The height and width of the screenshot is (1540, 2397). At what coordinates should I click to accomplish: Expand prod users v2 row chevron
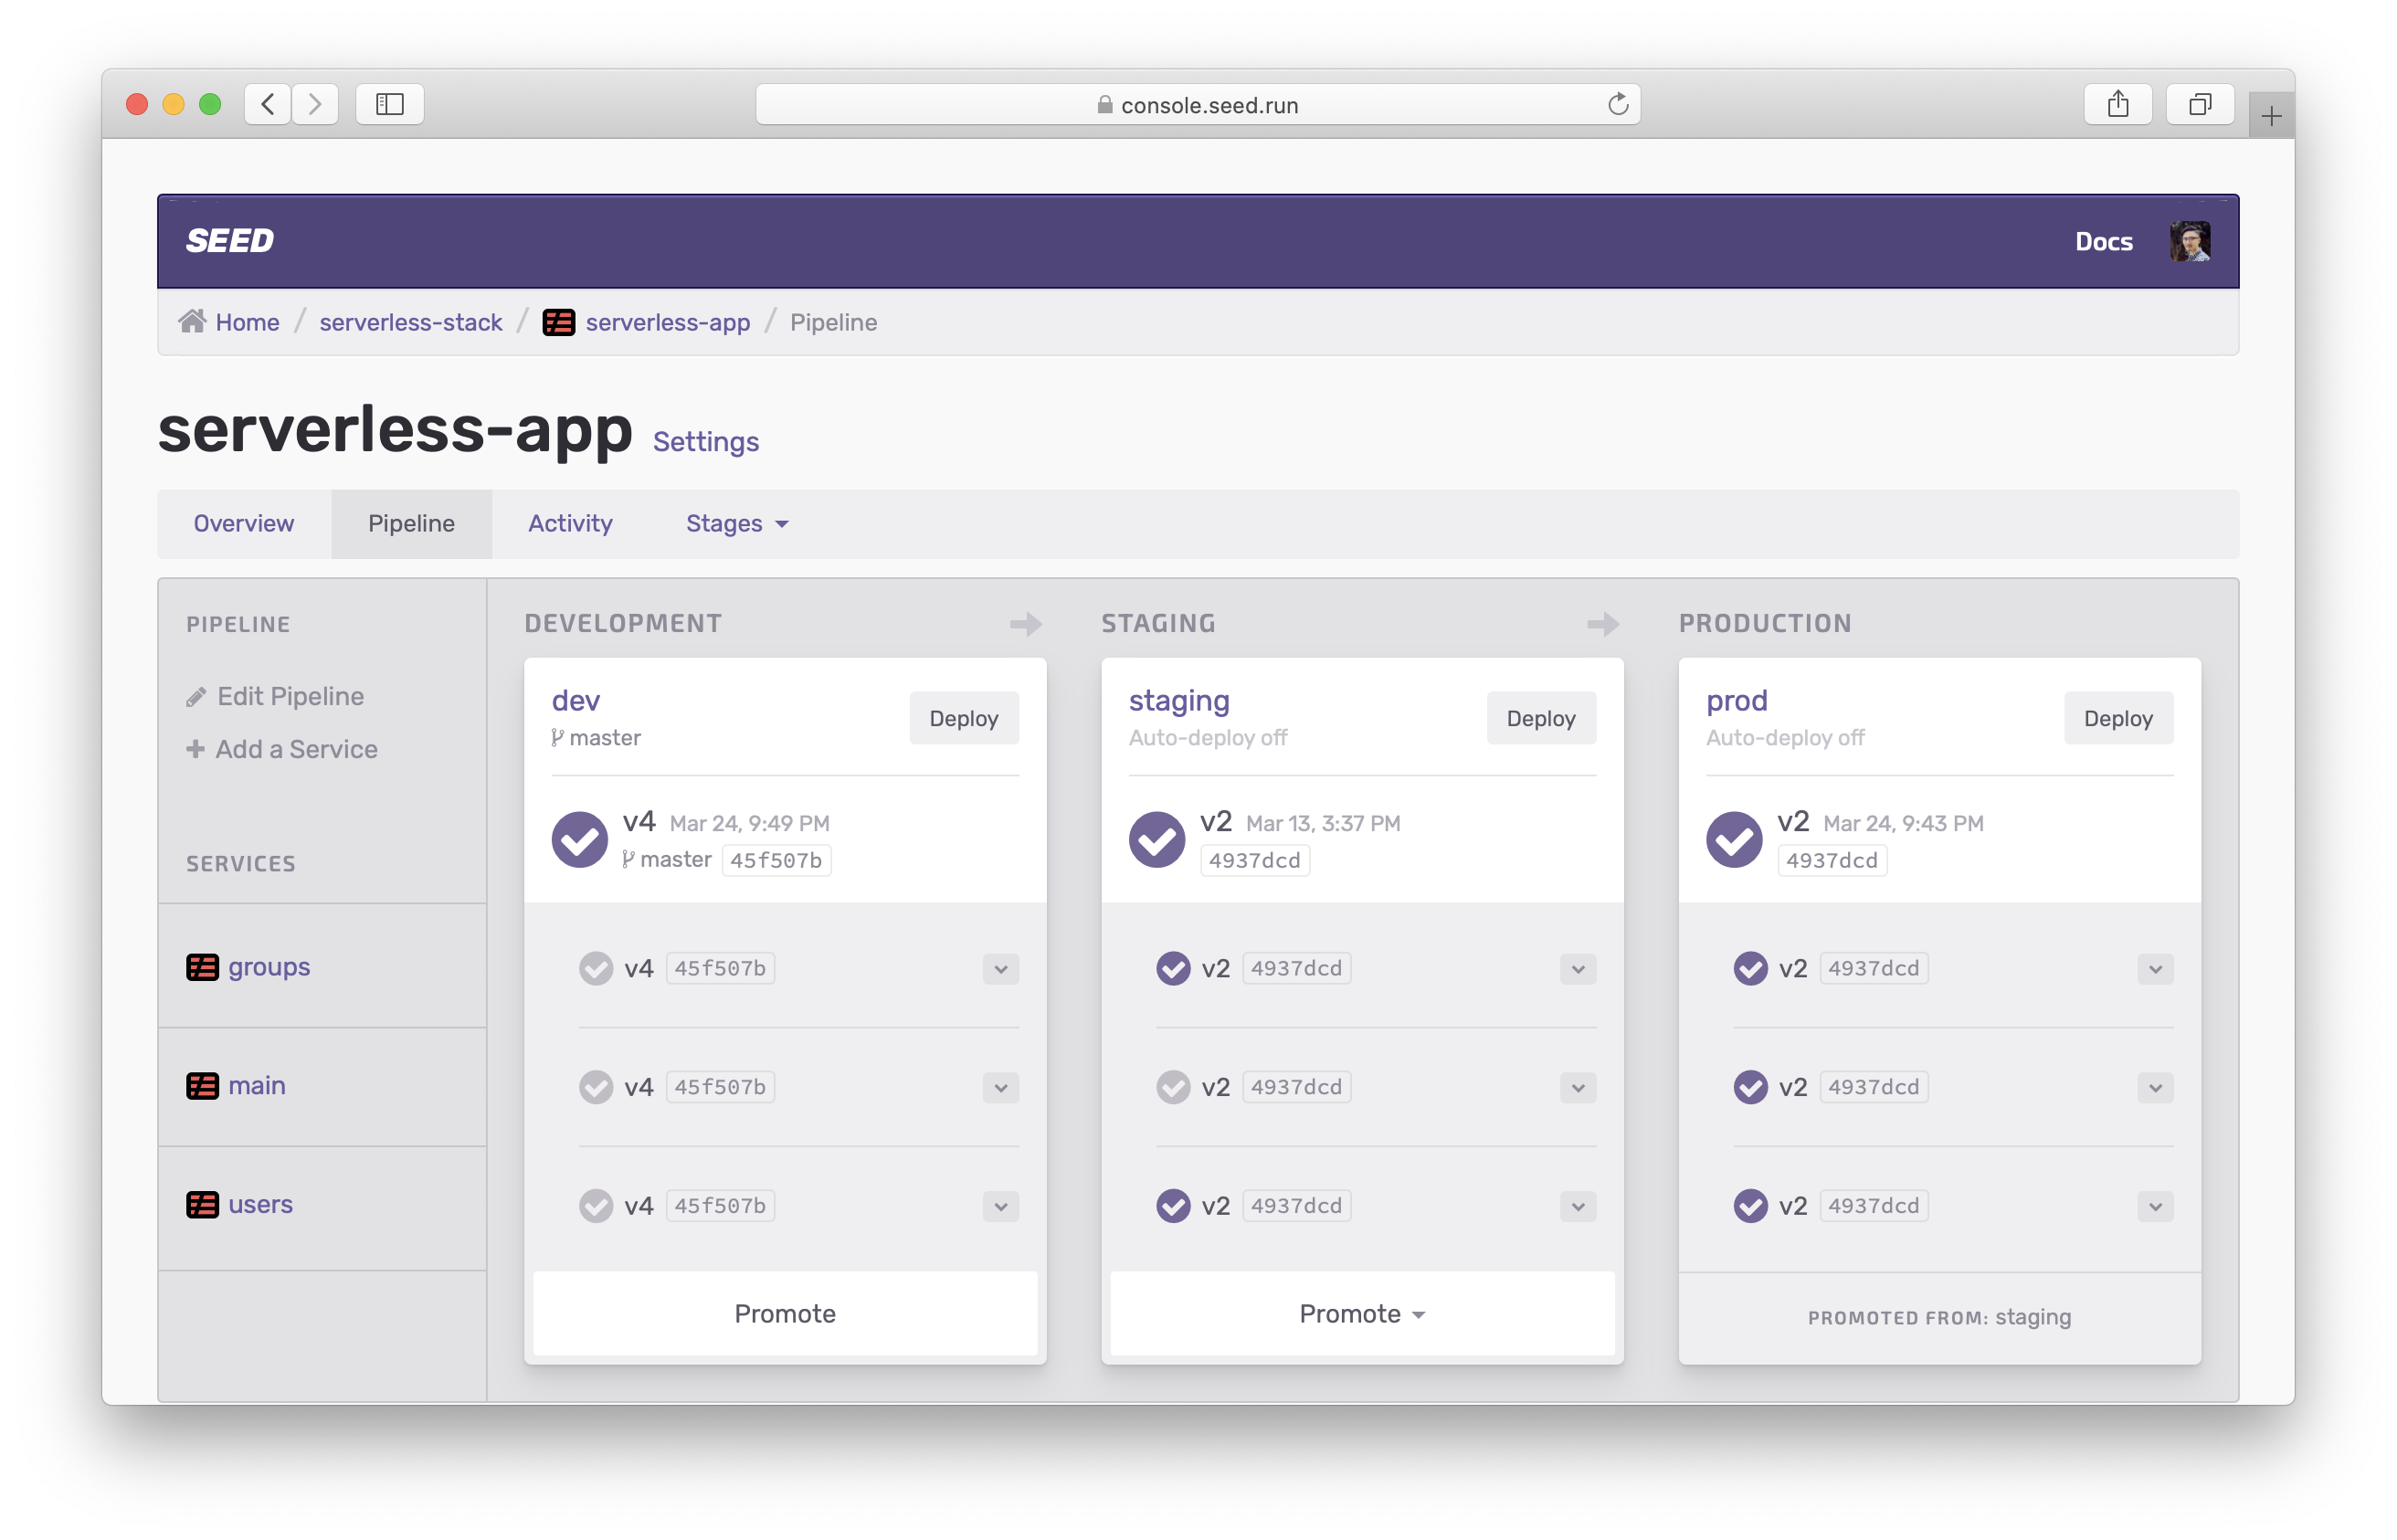pos(2155,1207)
